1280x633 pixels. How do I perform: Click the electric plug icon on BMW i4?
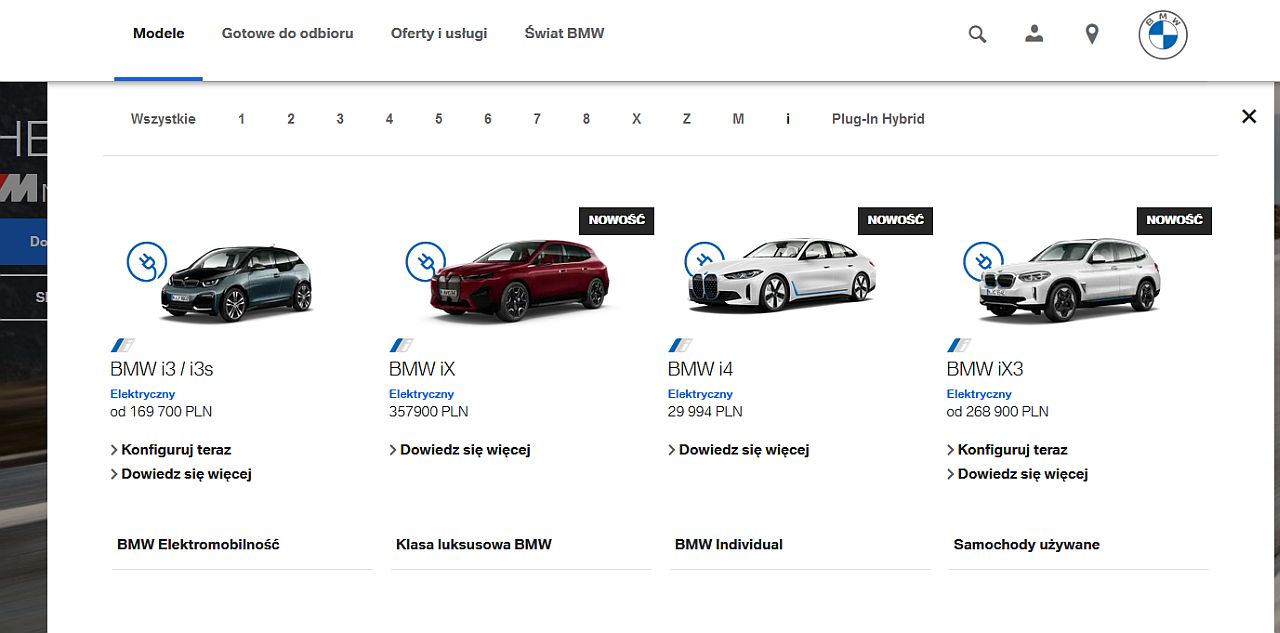(705, 262)
